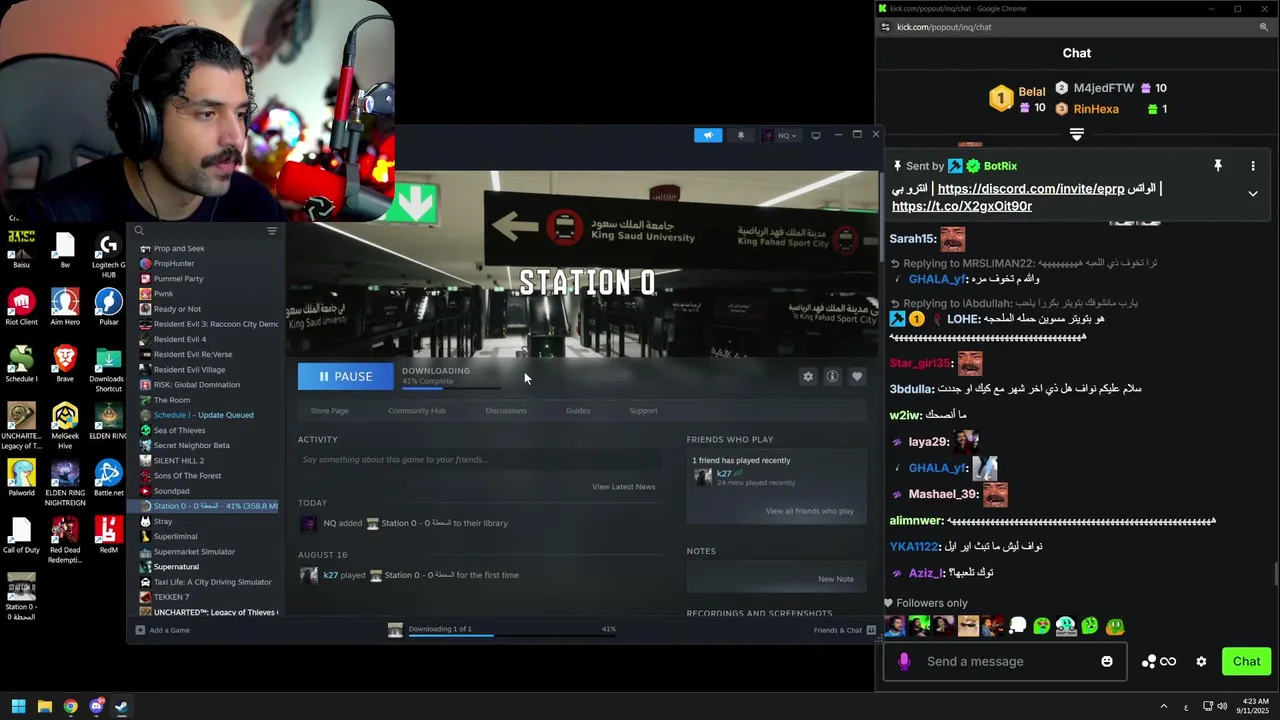Screen dimensions: 1280x720
Task: Open the Discussions tab
Action: click(x=506, y=411)
